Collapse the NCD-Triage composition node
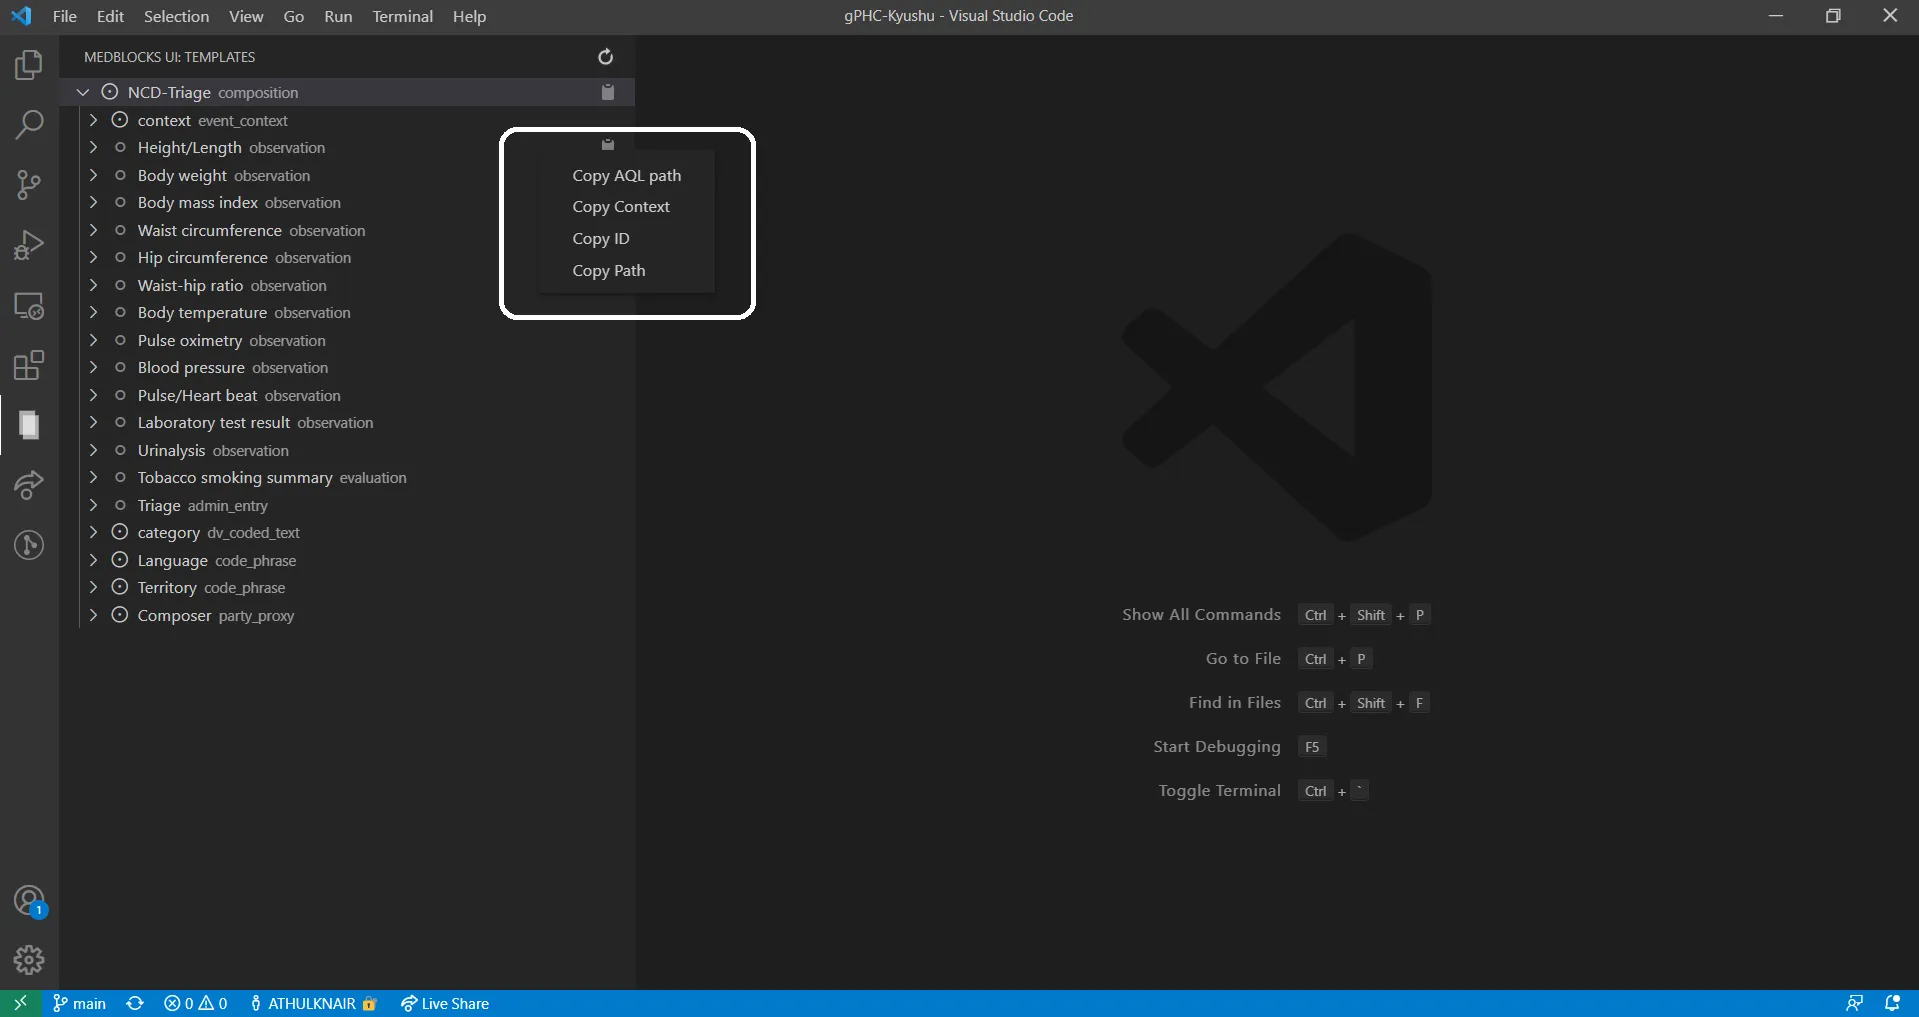Image resolution: width=1919 pixels, height=1017 pixels. coord(83,92)
